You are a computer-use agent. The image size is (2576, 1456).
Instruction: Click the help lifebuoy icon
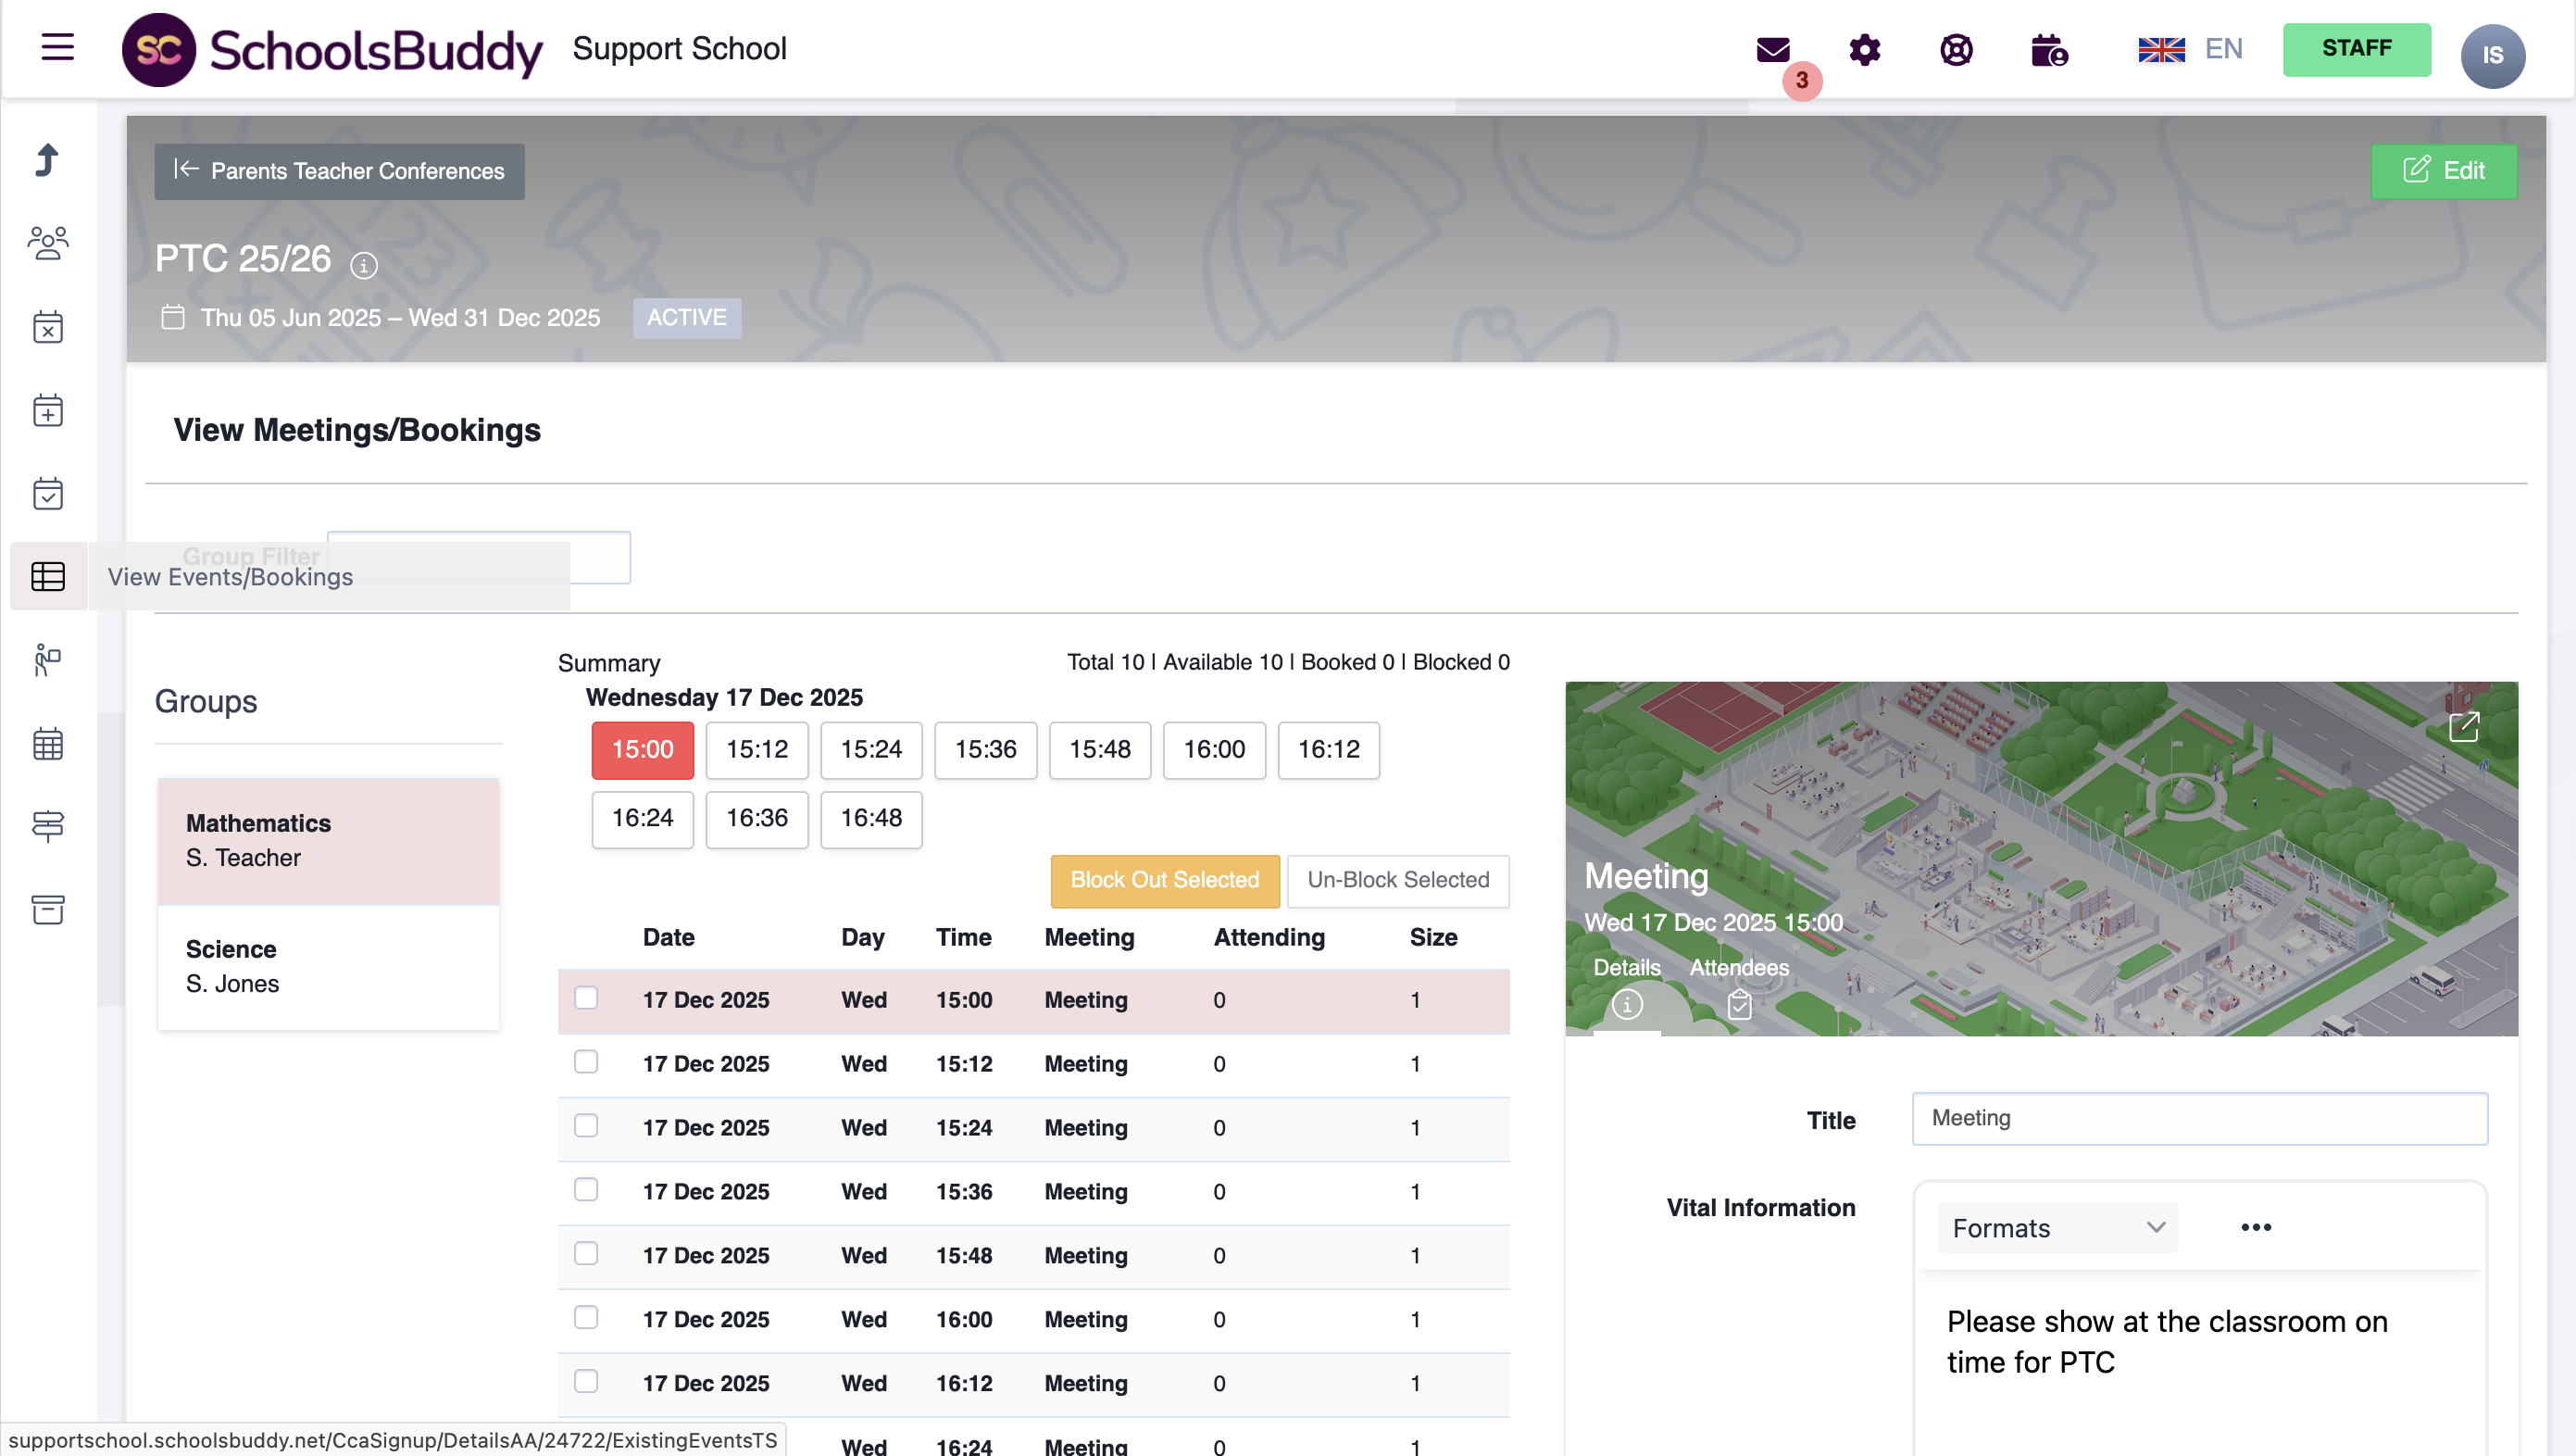pos(1956,50)
